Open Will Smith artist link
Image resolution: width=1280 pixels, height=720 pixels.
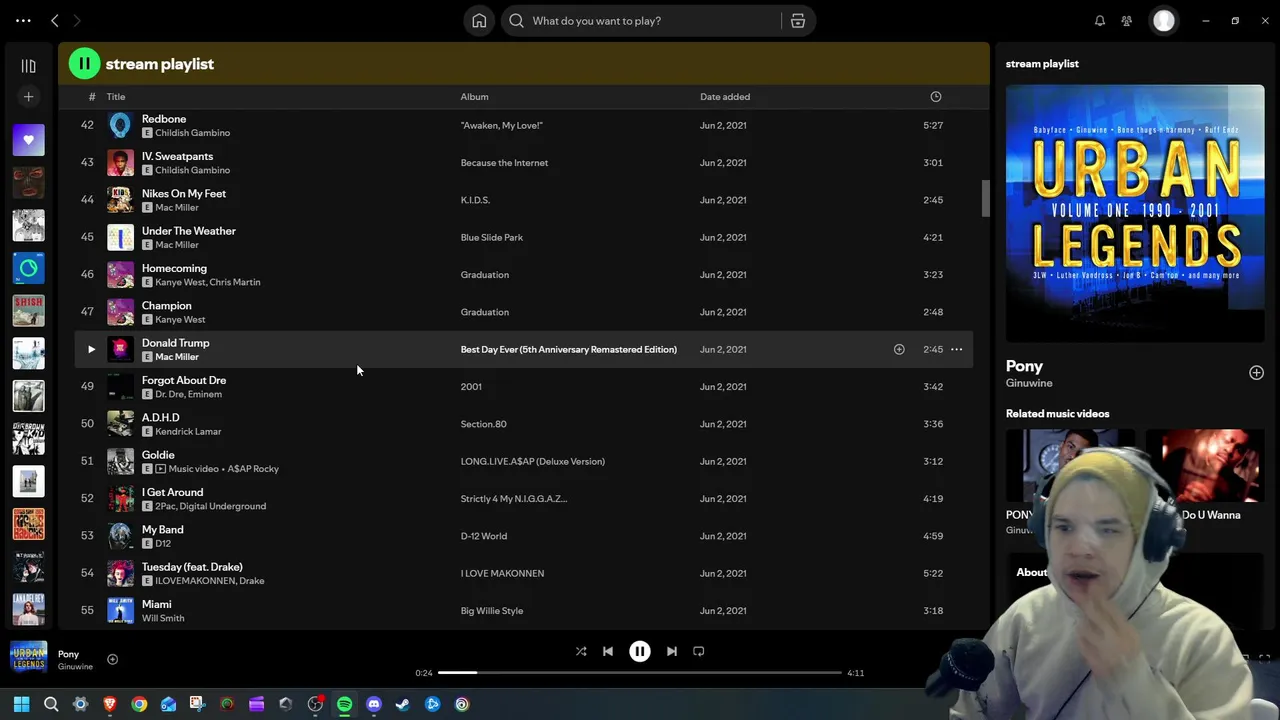pyautogui.click(x=163, y=619)
